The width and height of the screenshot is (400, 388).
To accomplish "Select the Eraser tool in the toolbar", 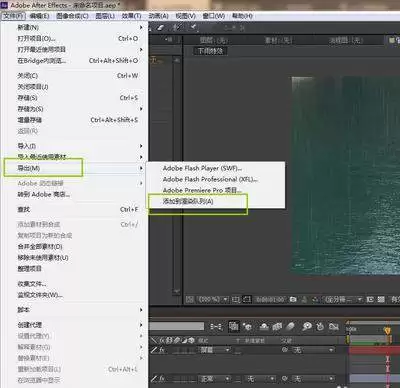I will (161, 28).
